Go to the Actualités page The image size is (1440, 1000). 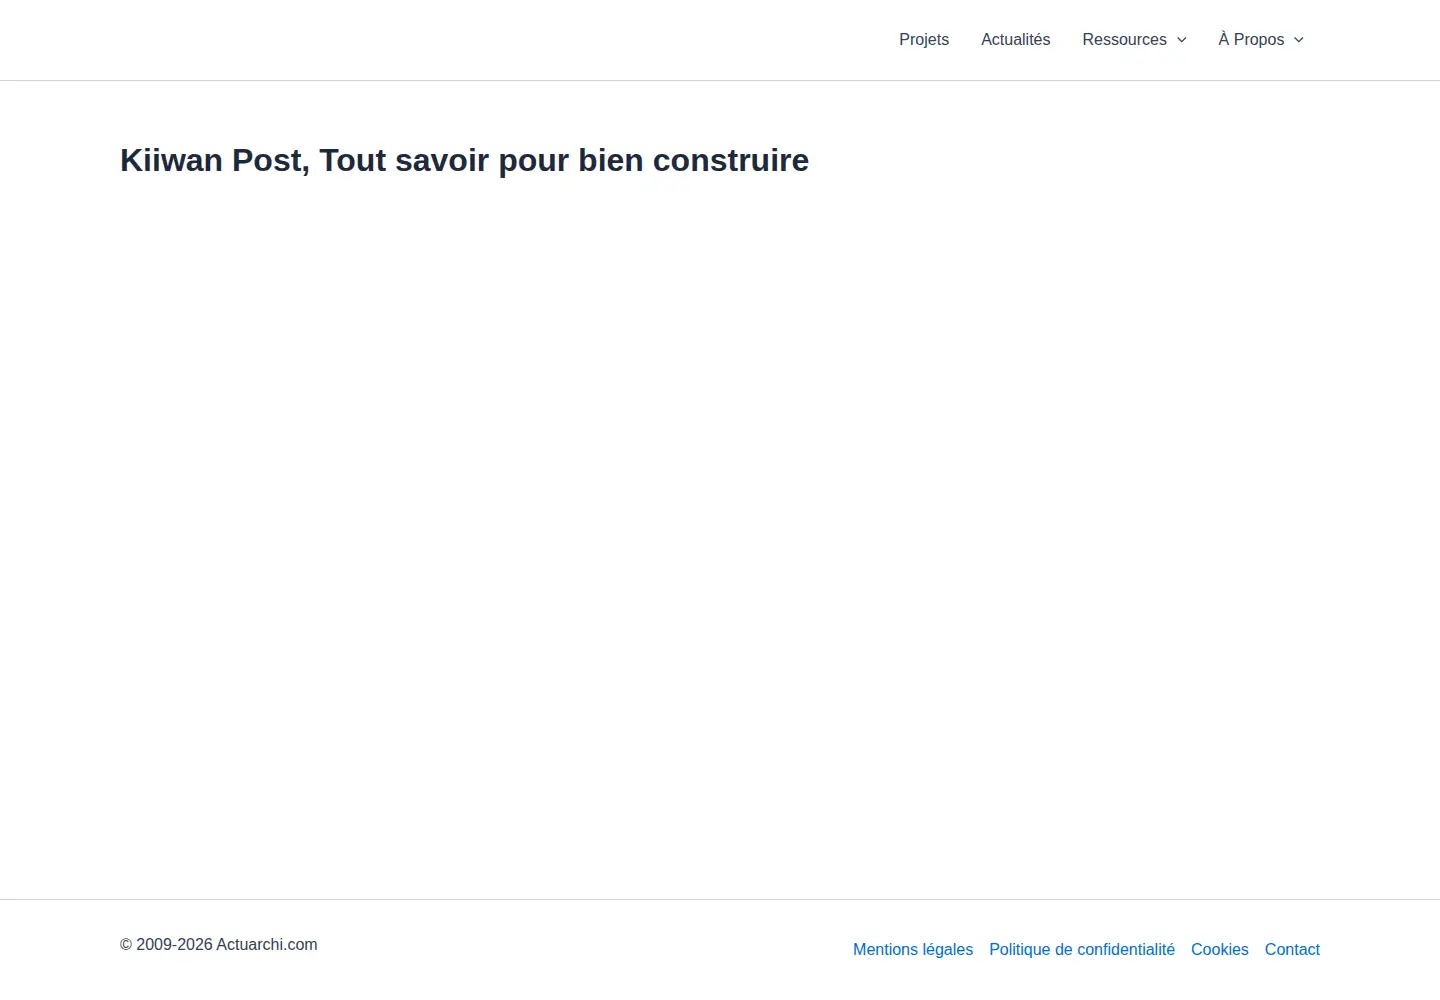pos(1015,40)
